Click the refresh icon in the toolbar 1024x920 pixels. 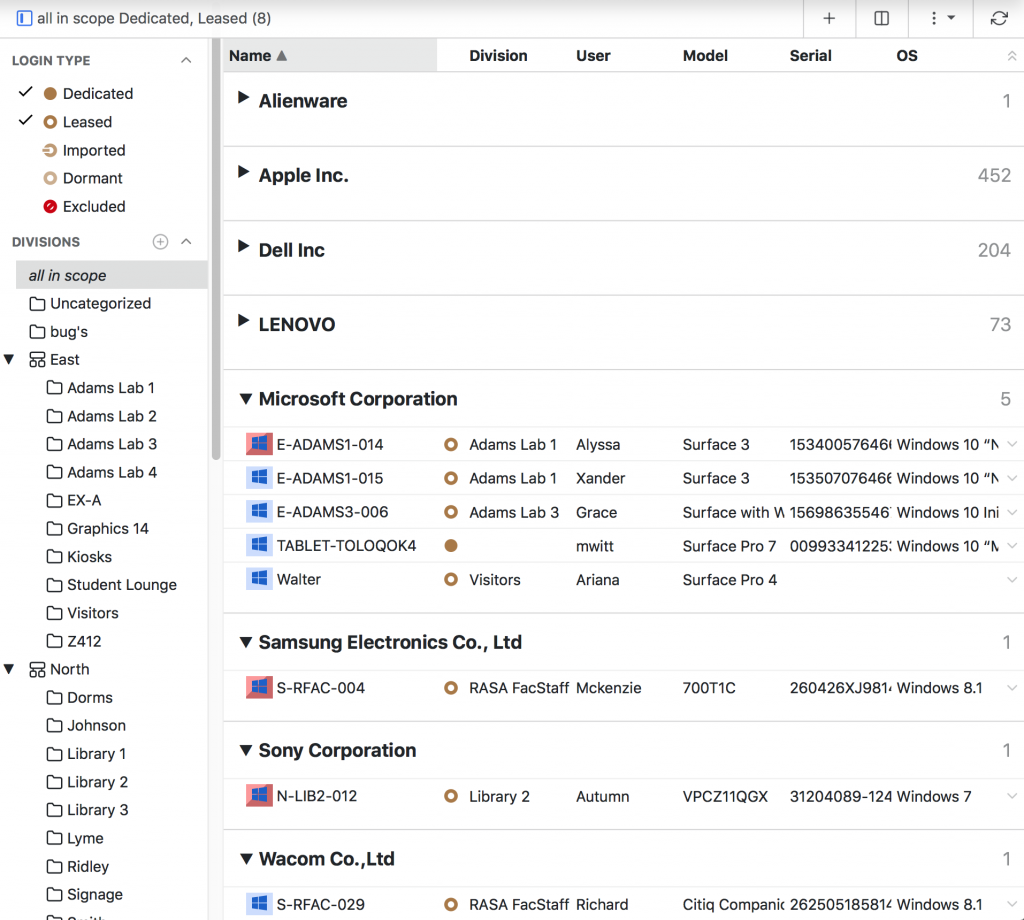coord(999,17)
